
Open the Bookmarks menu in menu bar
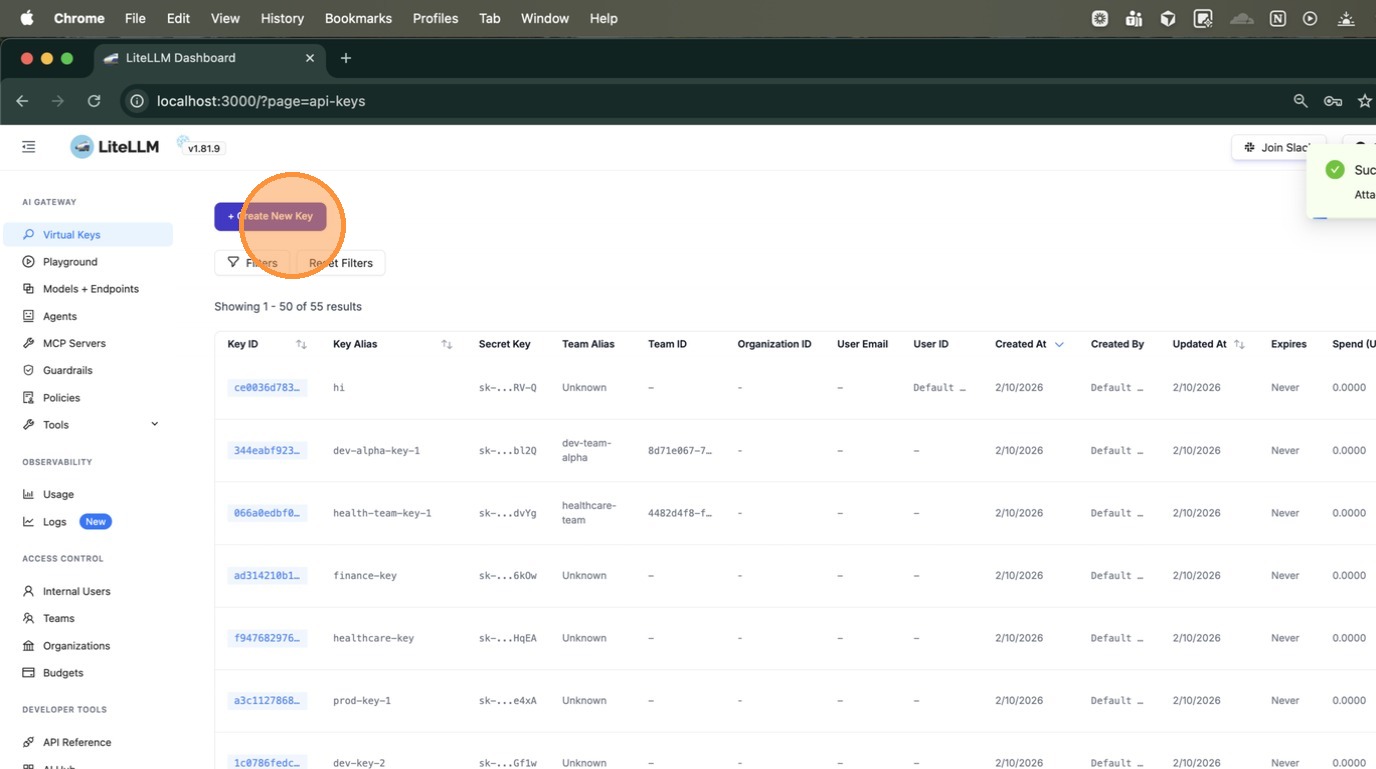[x=358, y=18]
